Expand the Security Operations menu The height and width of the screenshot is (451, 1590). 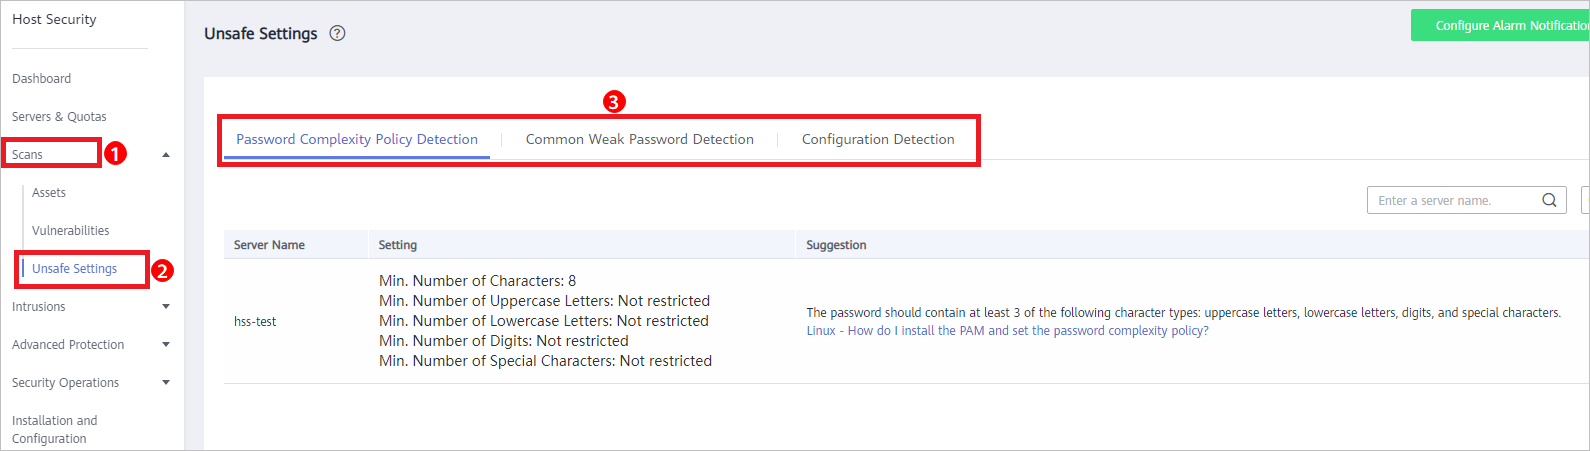tap(166, 383)
